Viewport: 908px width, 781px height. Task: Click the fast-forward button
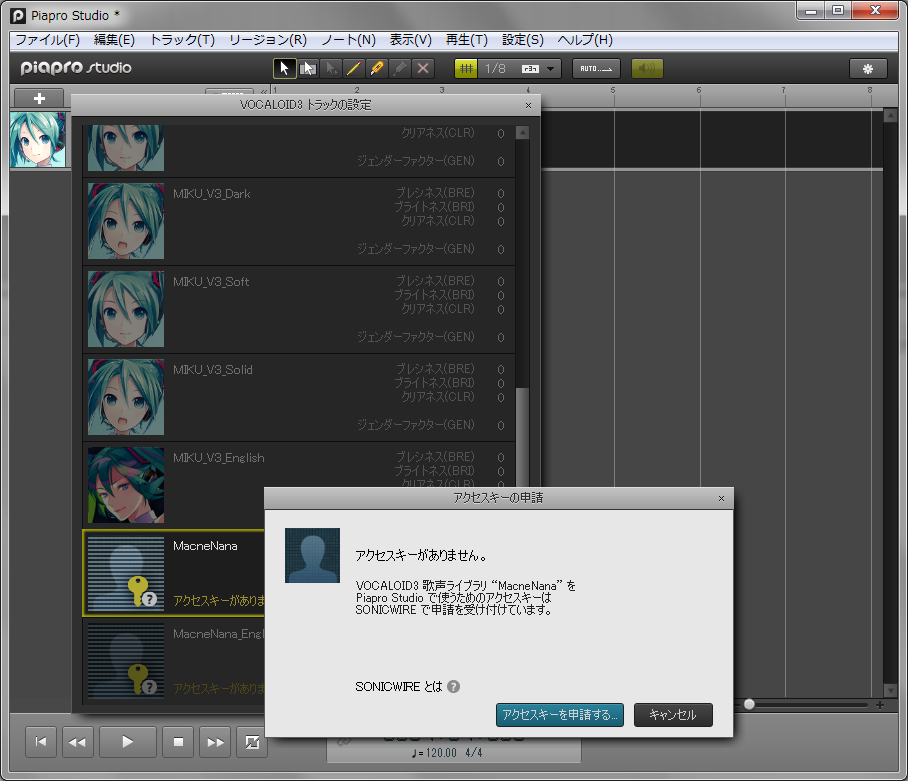[x=215, y=742]
